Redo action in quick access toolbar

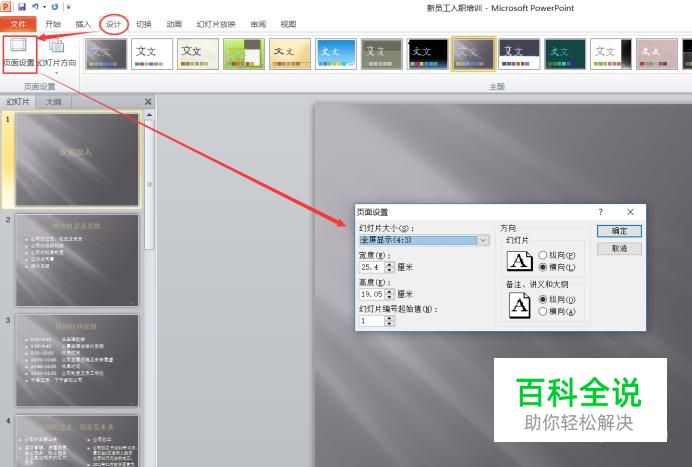click(55, 7)
